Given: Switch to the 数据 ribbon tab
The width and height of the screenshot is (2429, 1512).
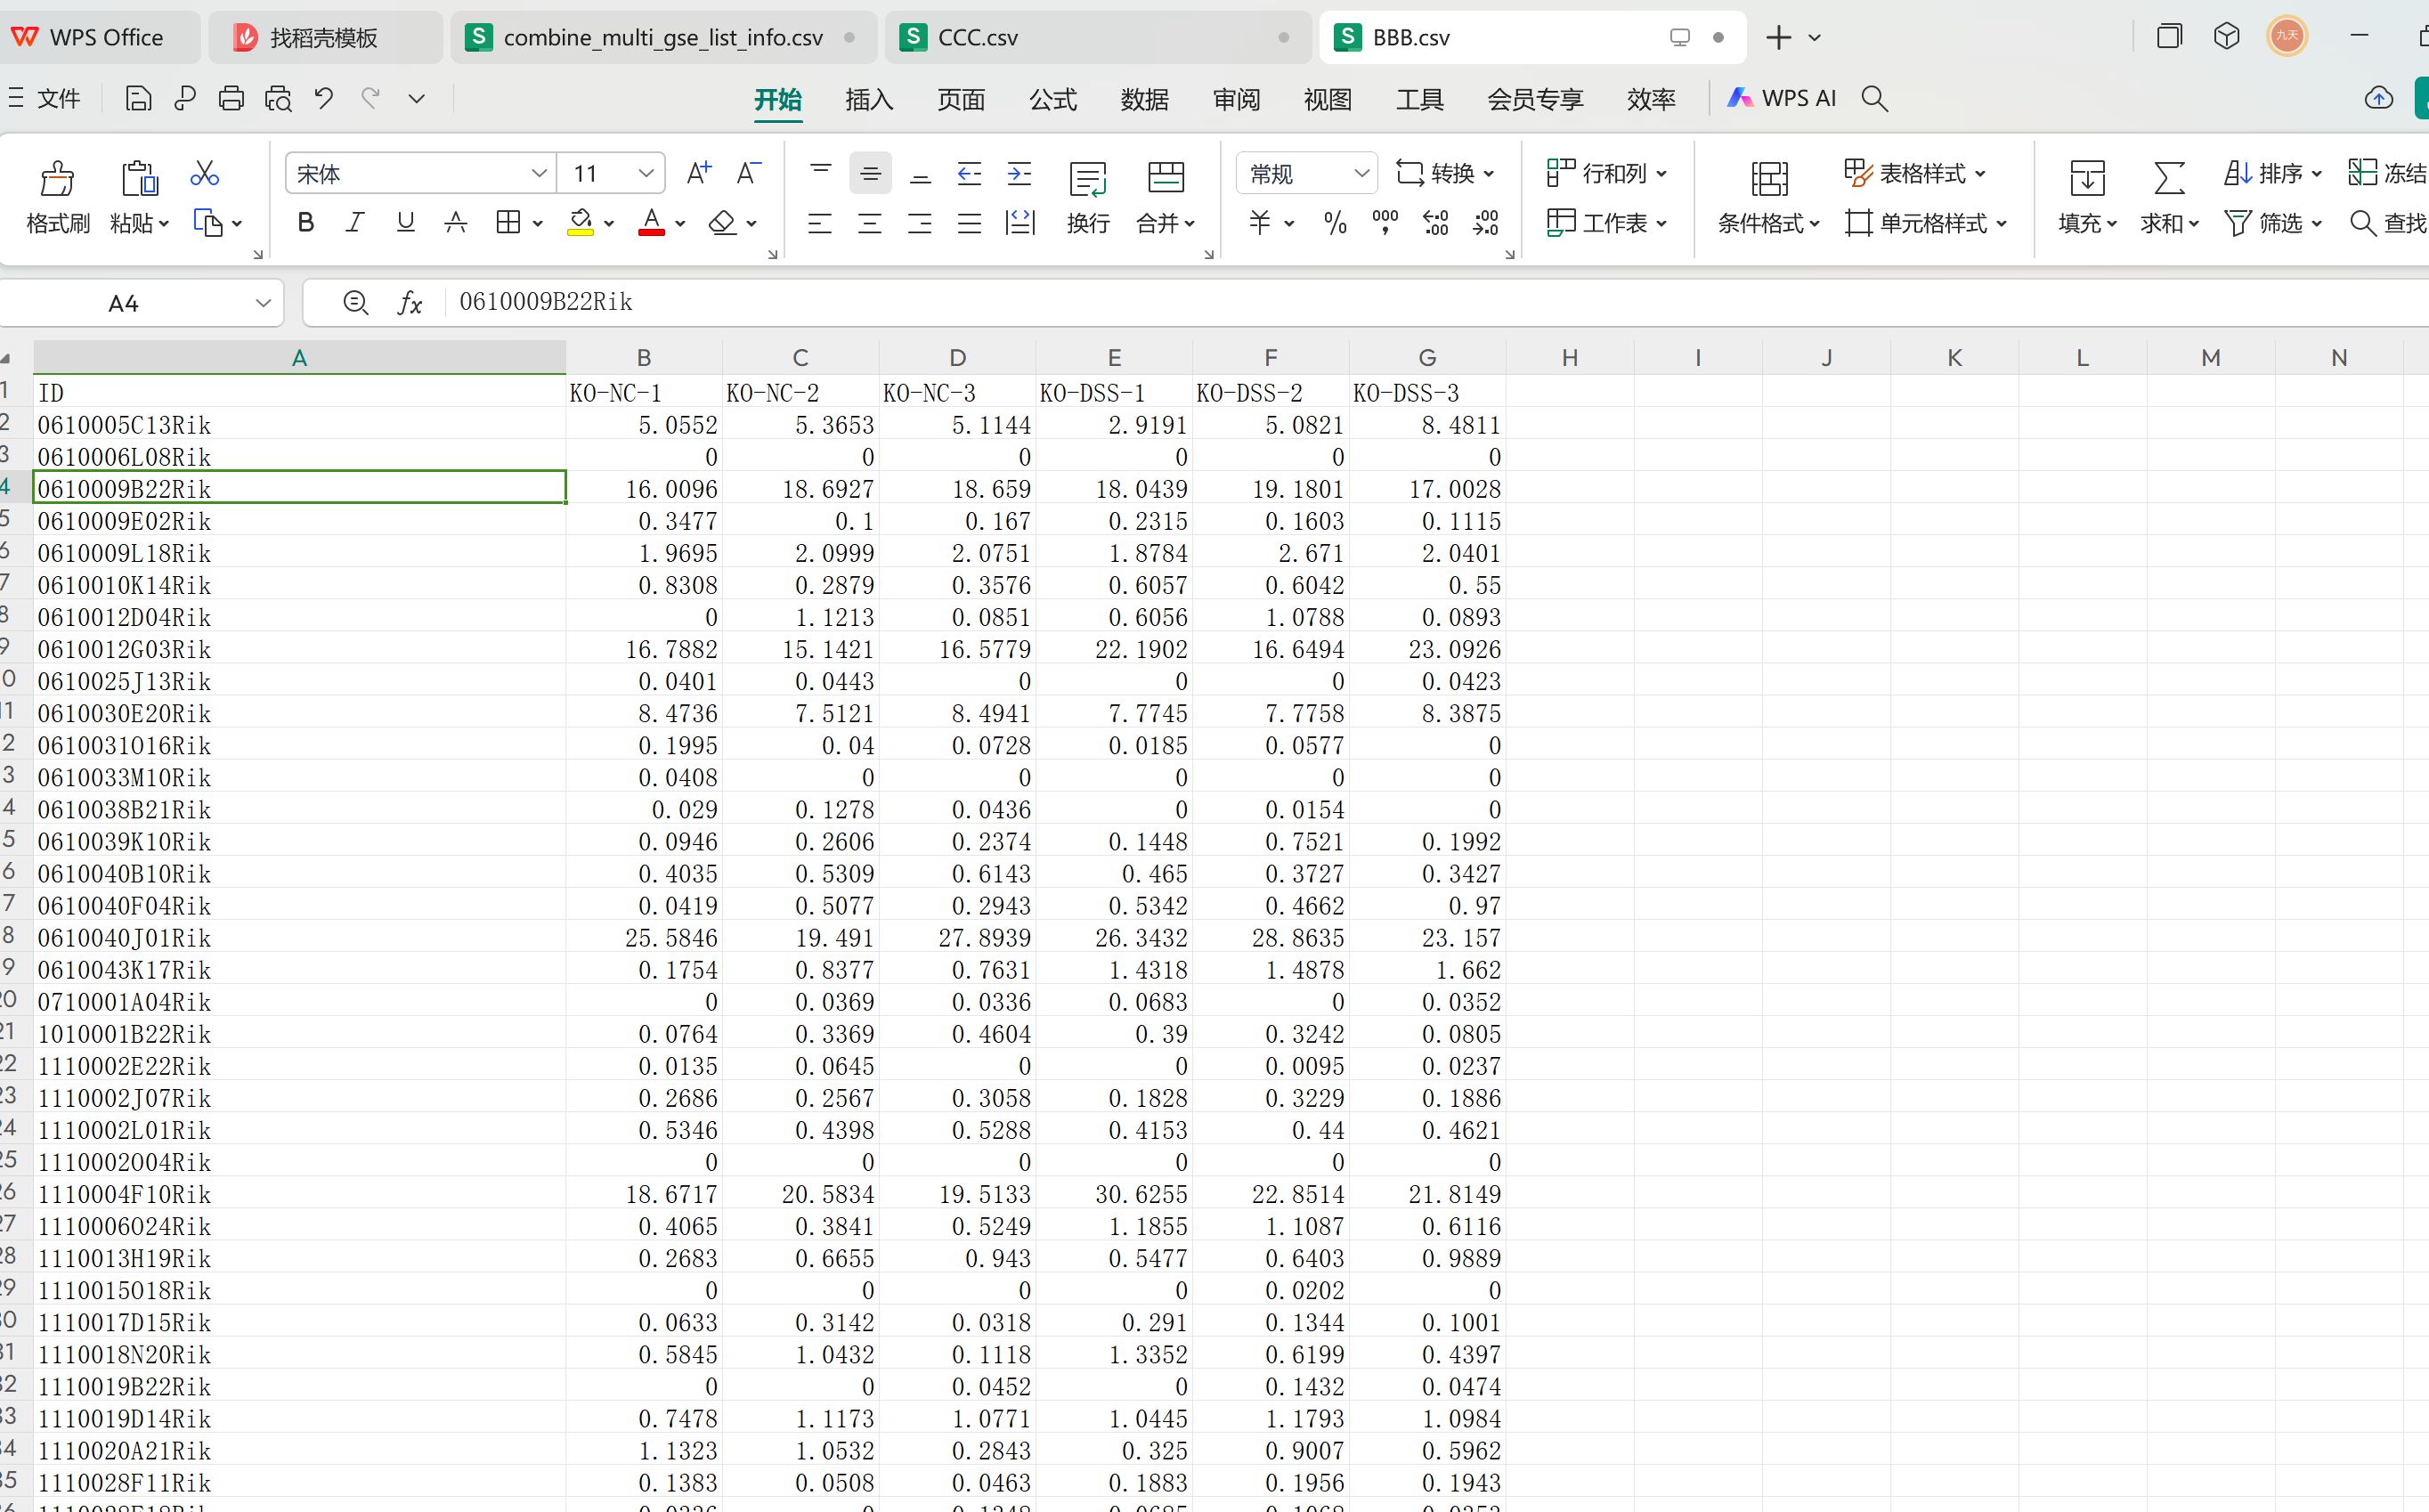Looking at the screenshot, I should tap(1144, 99).
